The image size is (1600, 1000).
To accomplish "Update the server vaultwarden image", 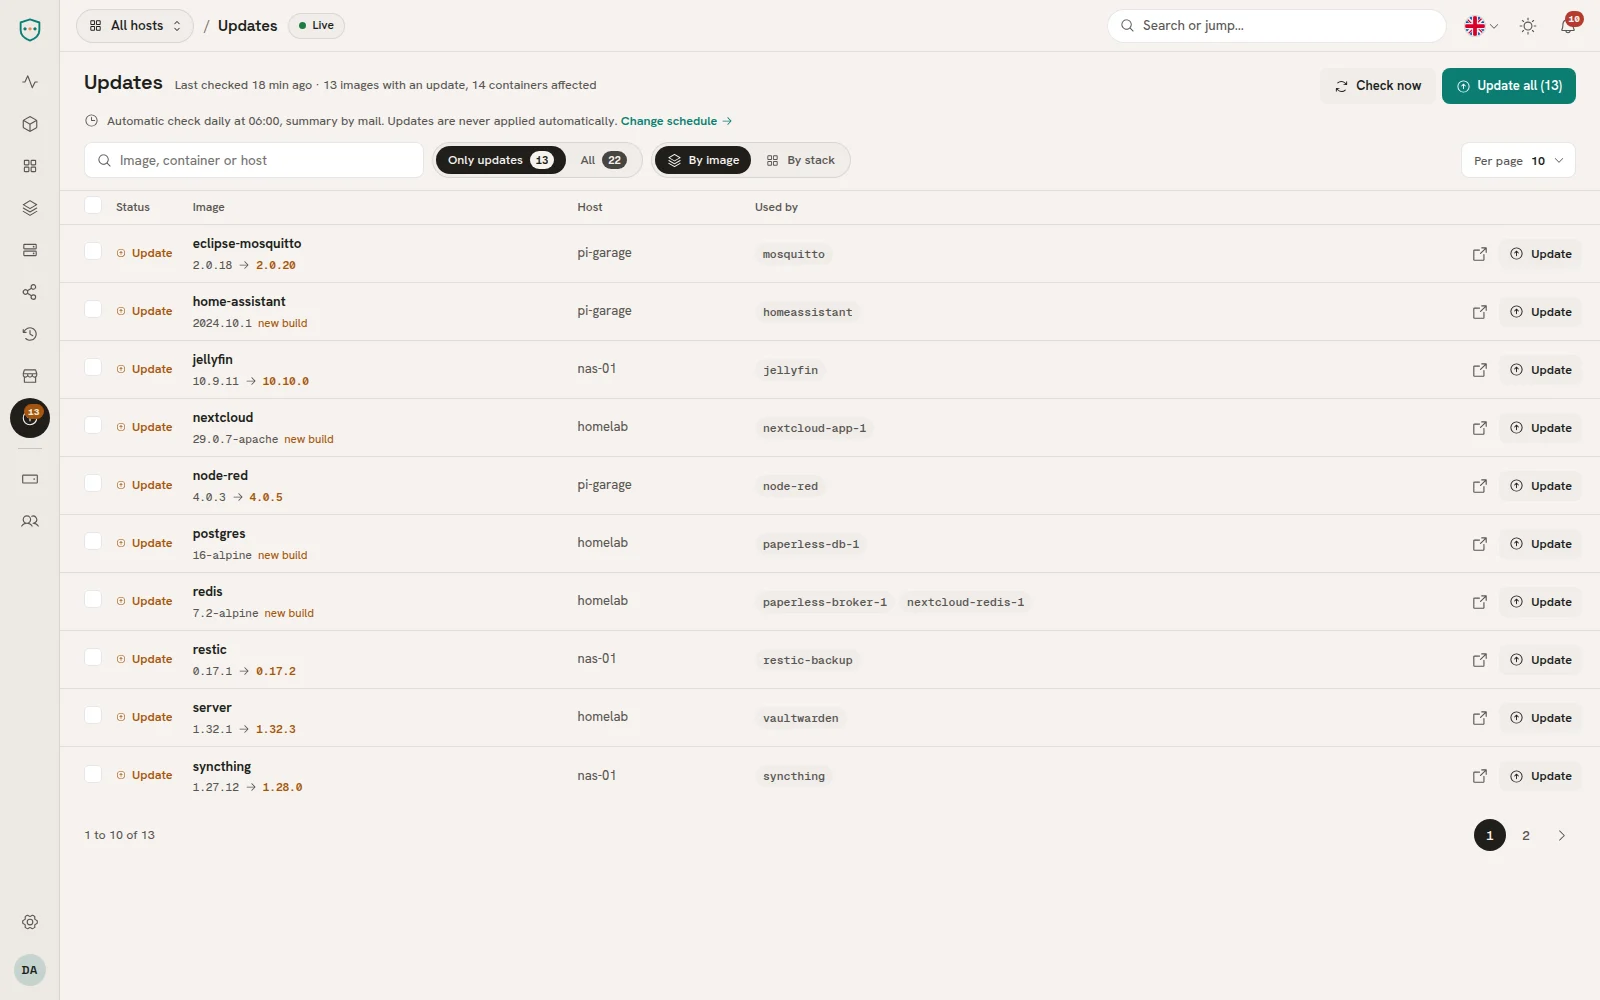I will pos(1541,718).
